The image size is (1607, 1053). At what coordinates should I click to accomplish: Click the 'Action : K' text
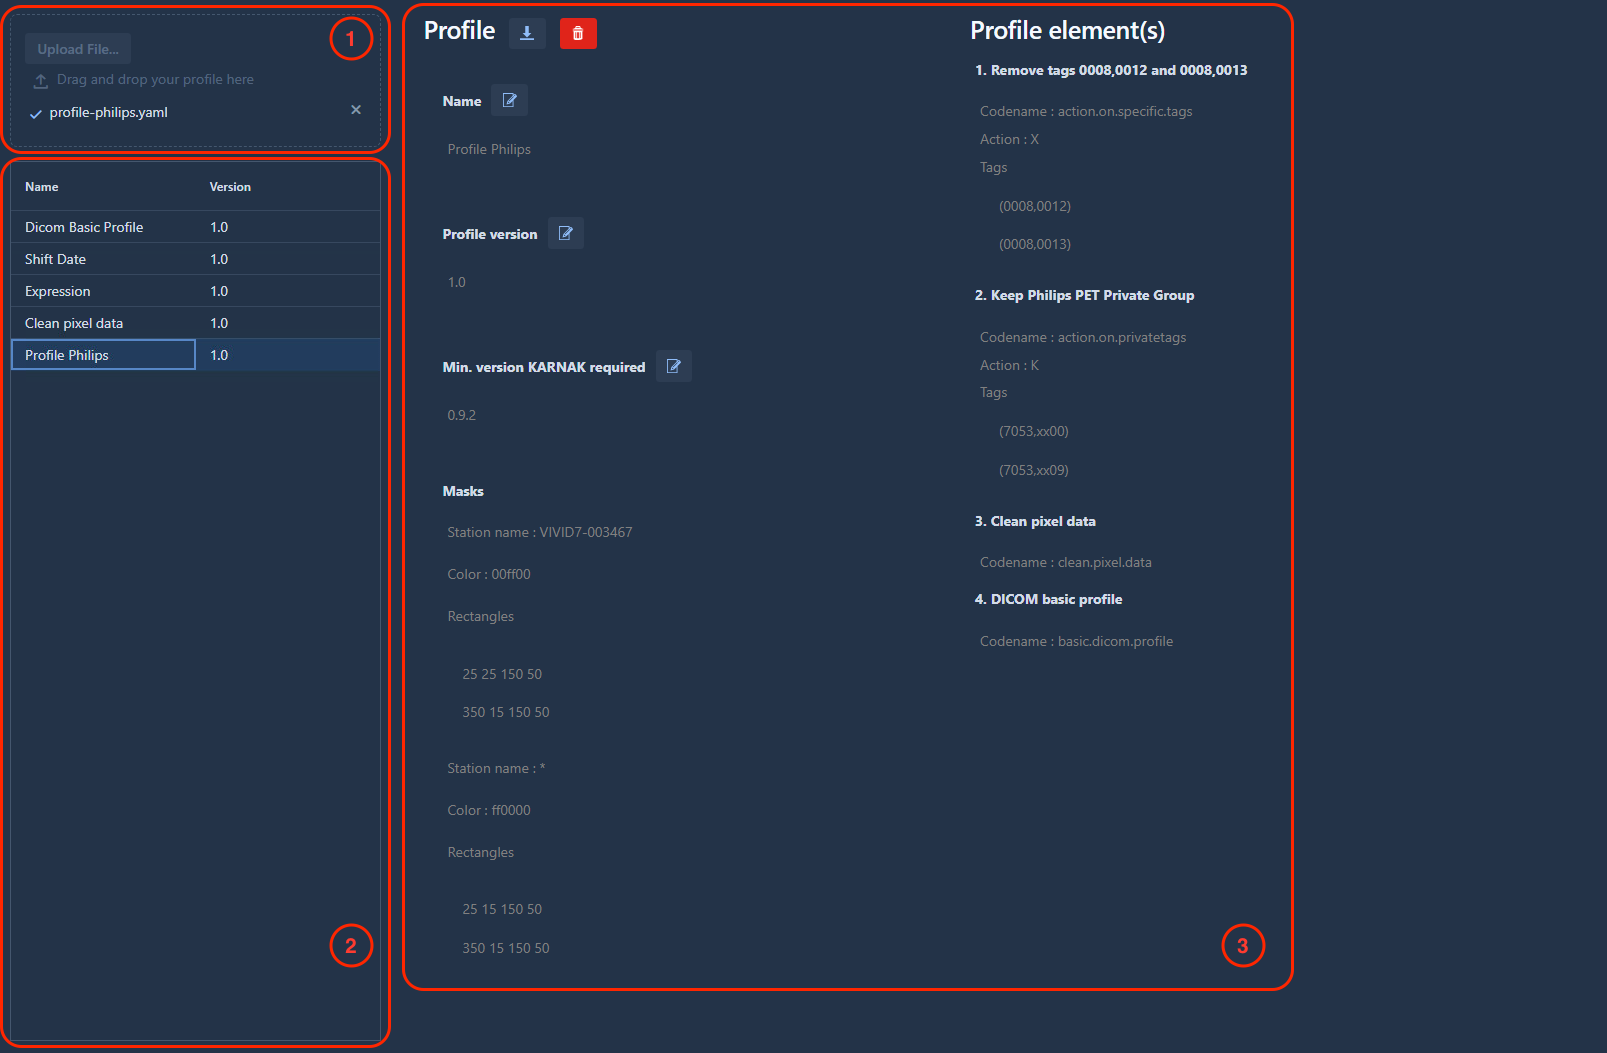coord(1009,365)
